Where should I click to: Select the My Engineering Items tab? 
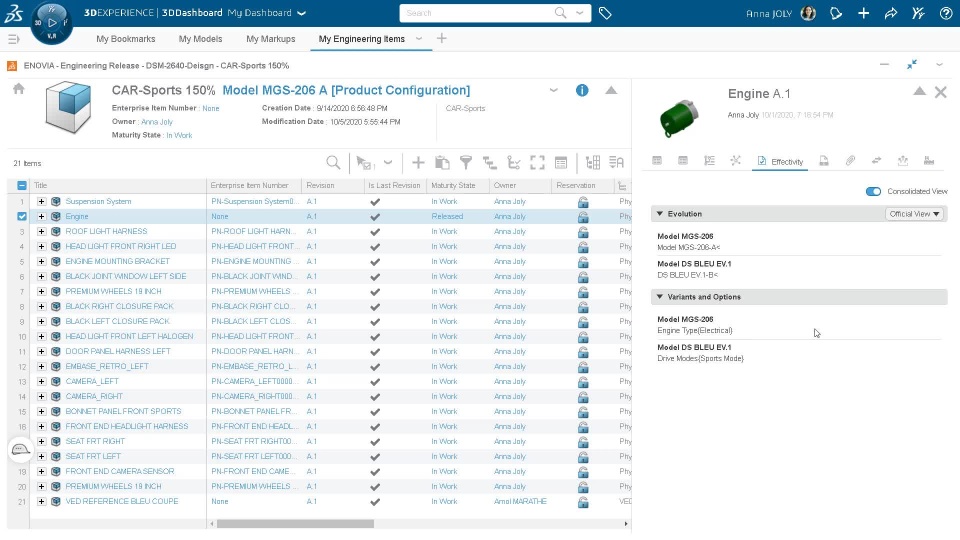[x=361, y=39]
